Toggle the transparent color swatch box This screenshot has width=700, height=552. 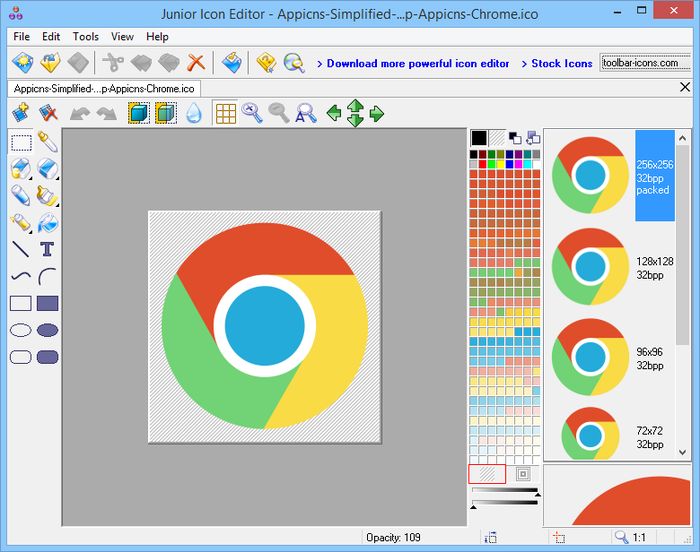click(x=487, y=474)
